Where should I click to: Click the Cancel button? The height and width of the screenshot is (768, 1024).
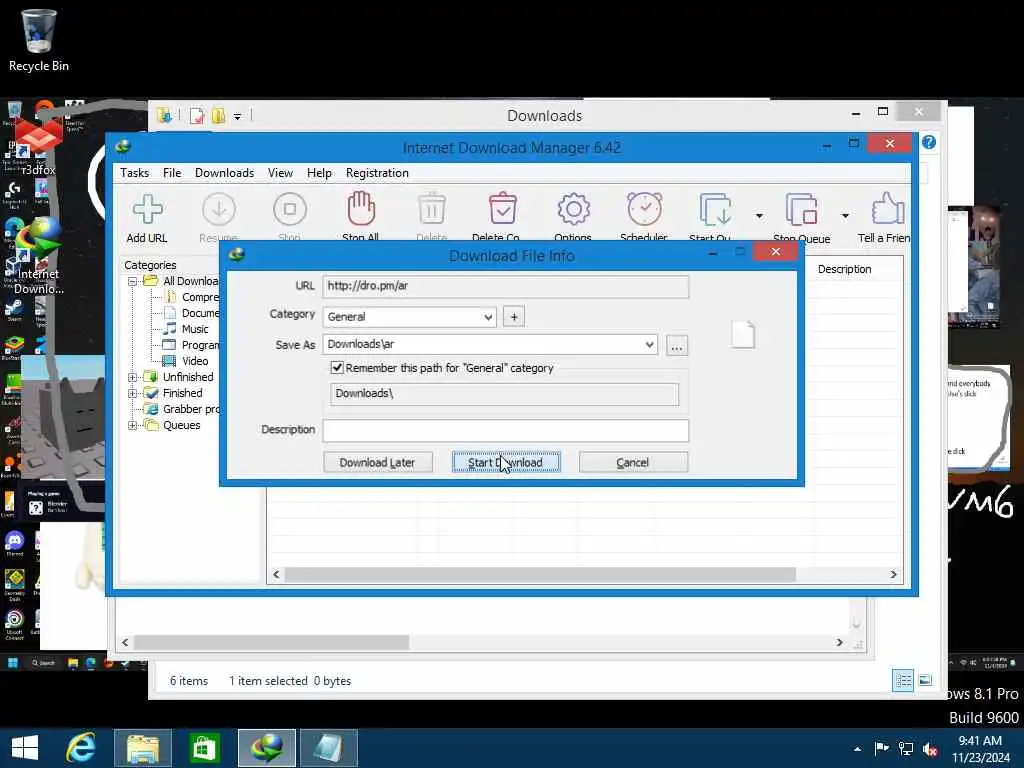point(633,462)
